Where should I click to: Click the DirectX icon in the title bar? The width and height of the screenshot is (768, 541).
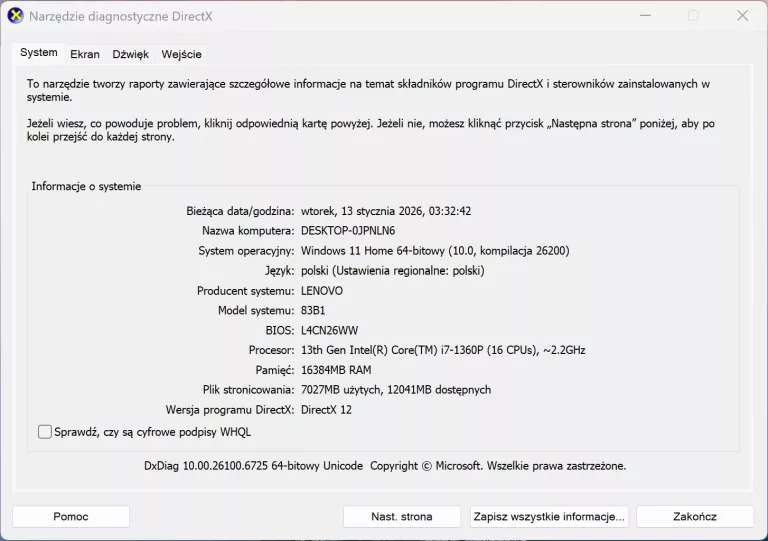click(15, 16)
